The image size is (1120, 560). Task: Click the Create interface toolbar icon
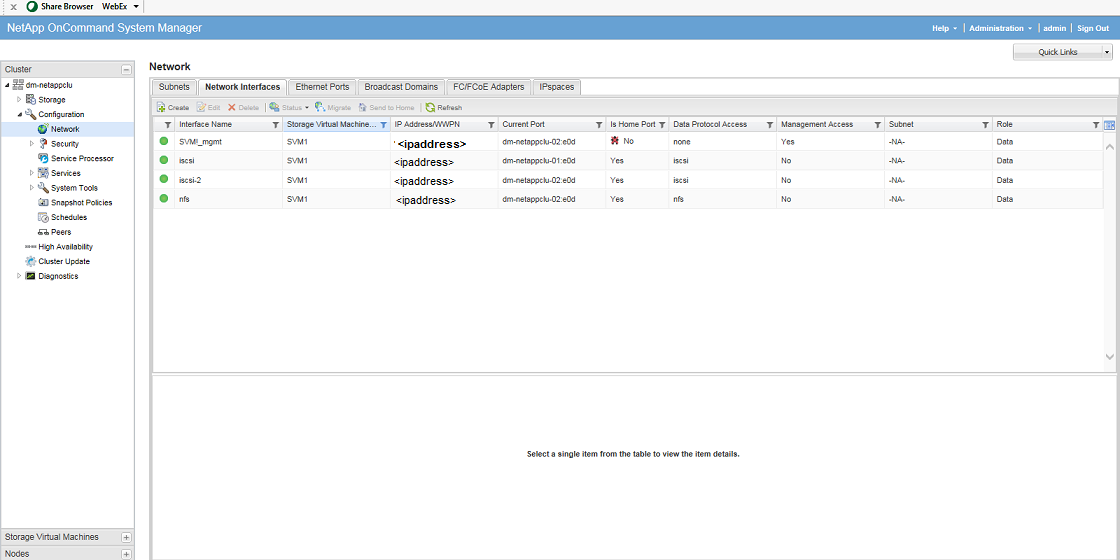tap(161, 107)
